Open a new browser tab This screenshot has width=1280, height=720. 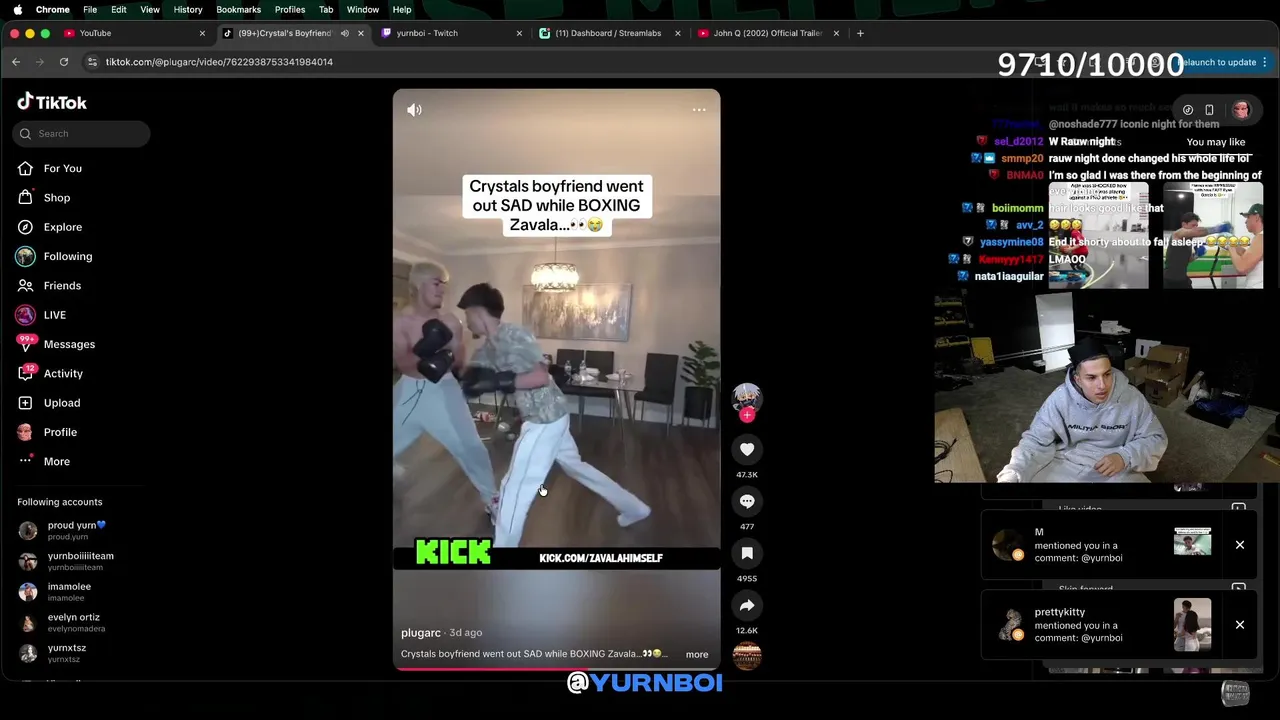(x=860, y=33)
